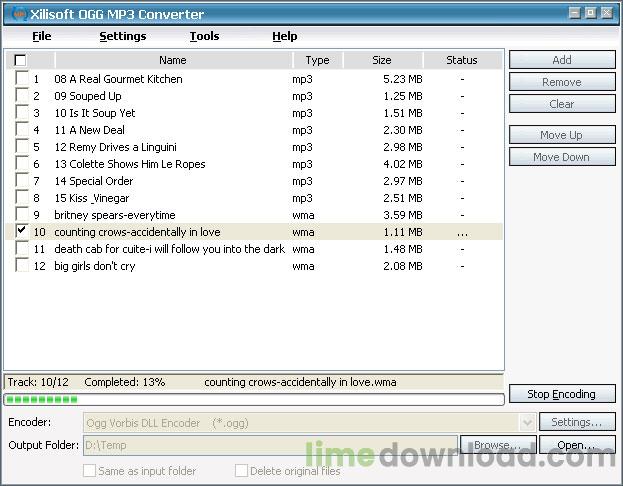The image size is (623, 486).
Task: Toggle the select-all checkbox in list header
Action: tap(20, 60)
